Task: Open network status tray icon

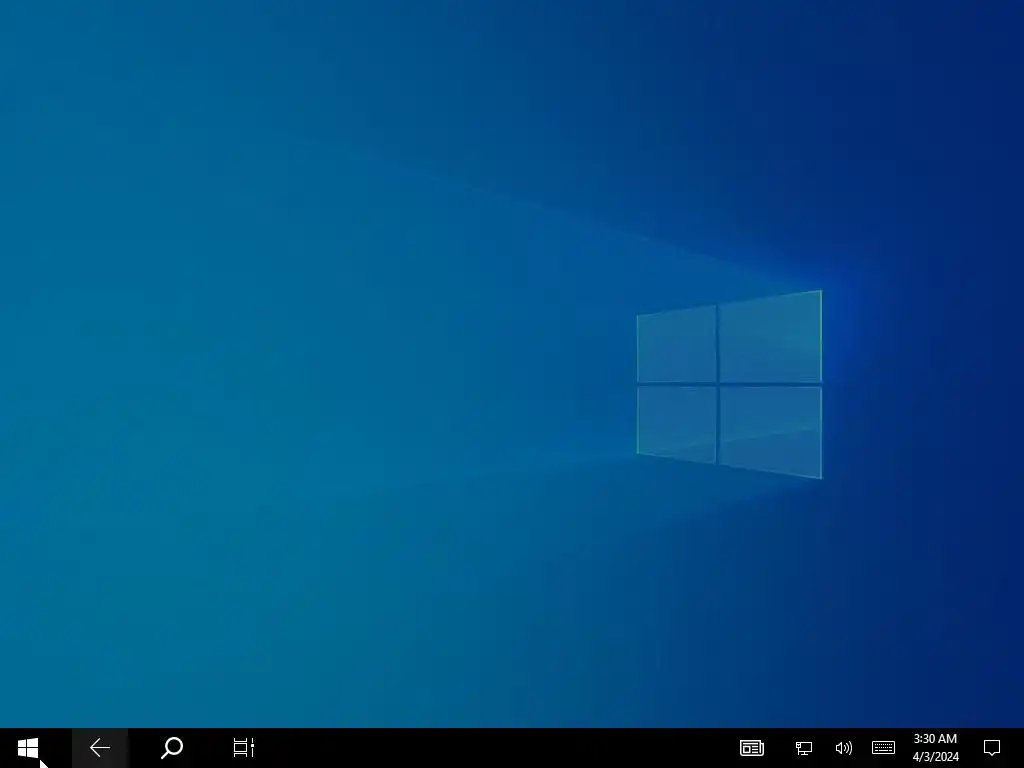Action: coord(804,748)
